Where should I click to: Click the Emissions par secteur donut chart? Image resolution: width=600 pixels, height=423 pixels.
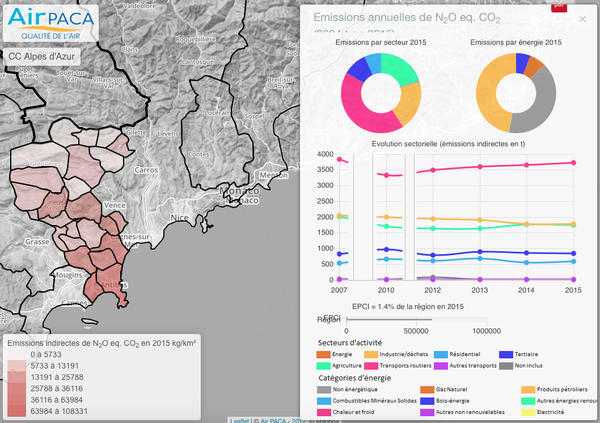pyautogui.click(x=379, y=94)
